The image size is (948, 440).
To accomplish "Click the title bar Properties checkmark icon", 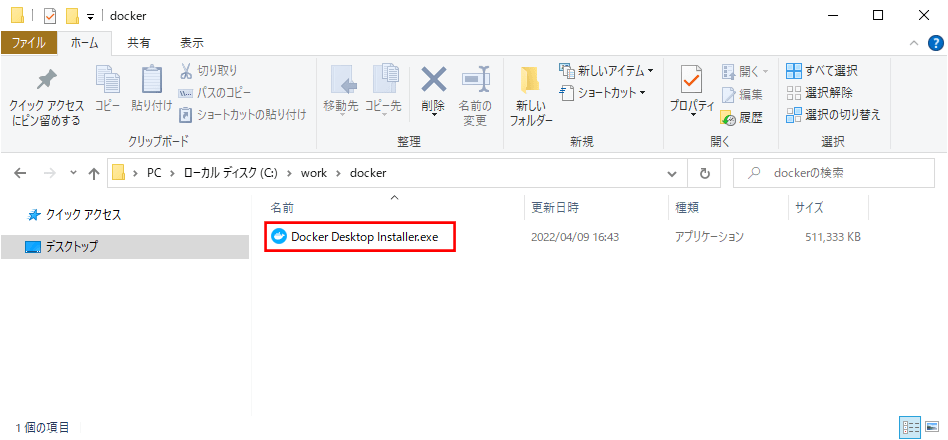I will pyautogui.click(x=50, y=16).
